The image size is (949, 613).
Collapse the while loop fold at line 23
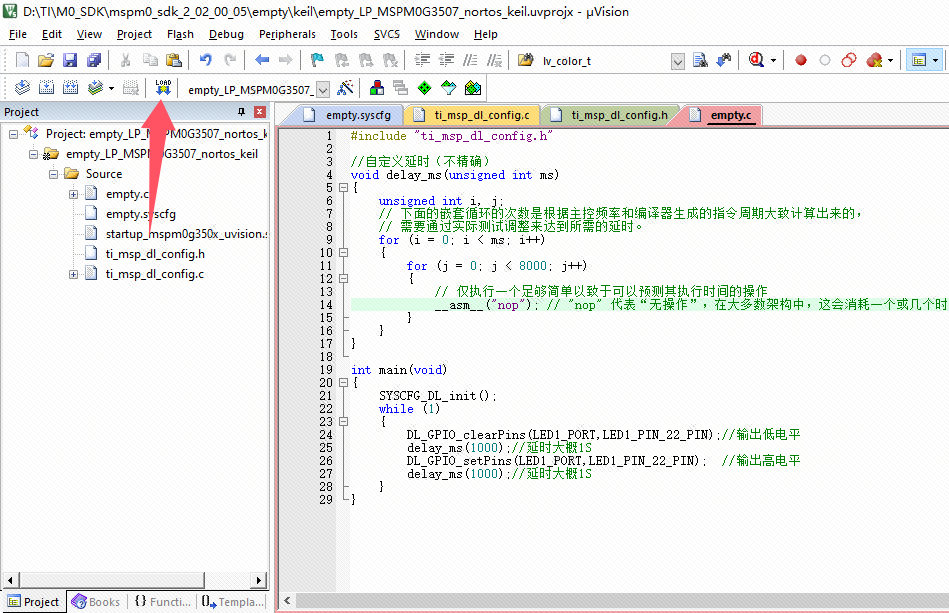[x=343, y=422]
